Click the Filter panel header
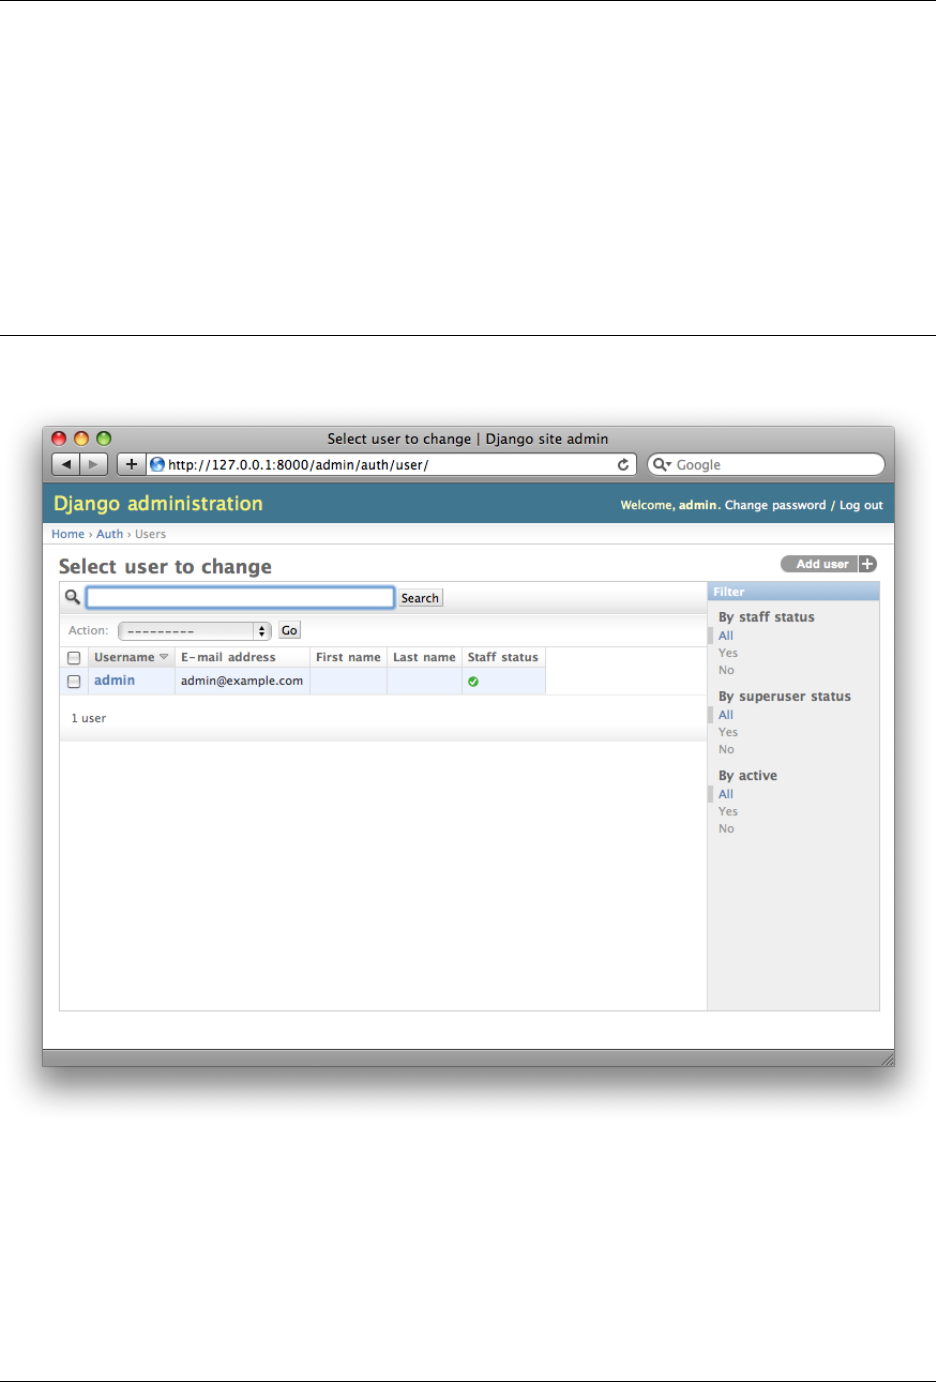This screenshot has width=937, height=1382. (x=793, y=592)
